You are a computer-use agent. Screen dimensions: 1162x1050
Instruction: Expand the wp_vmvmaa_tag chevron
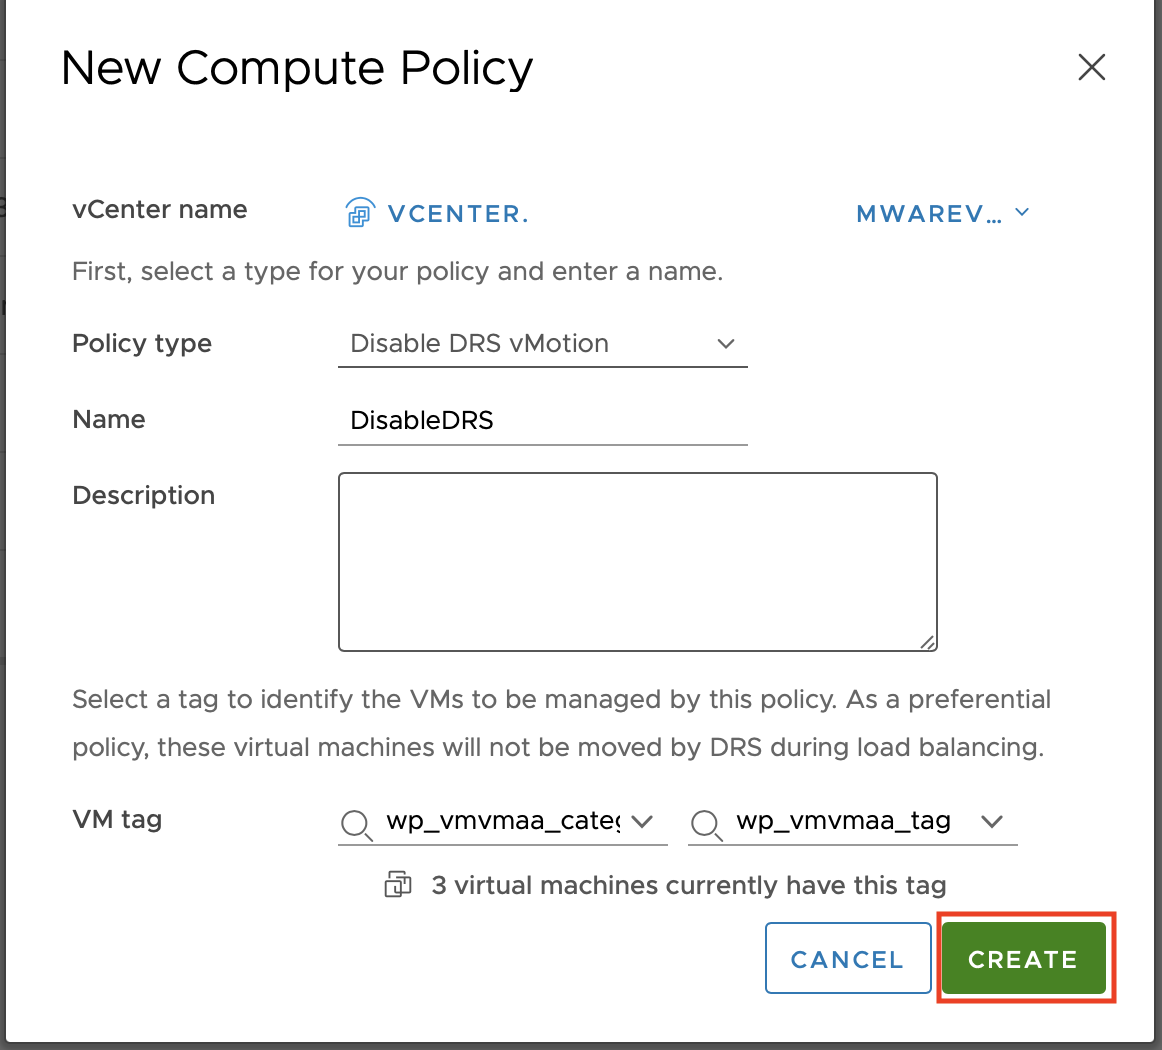point(991,822)
